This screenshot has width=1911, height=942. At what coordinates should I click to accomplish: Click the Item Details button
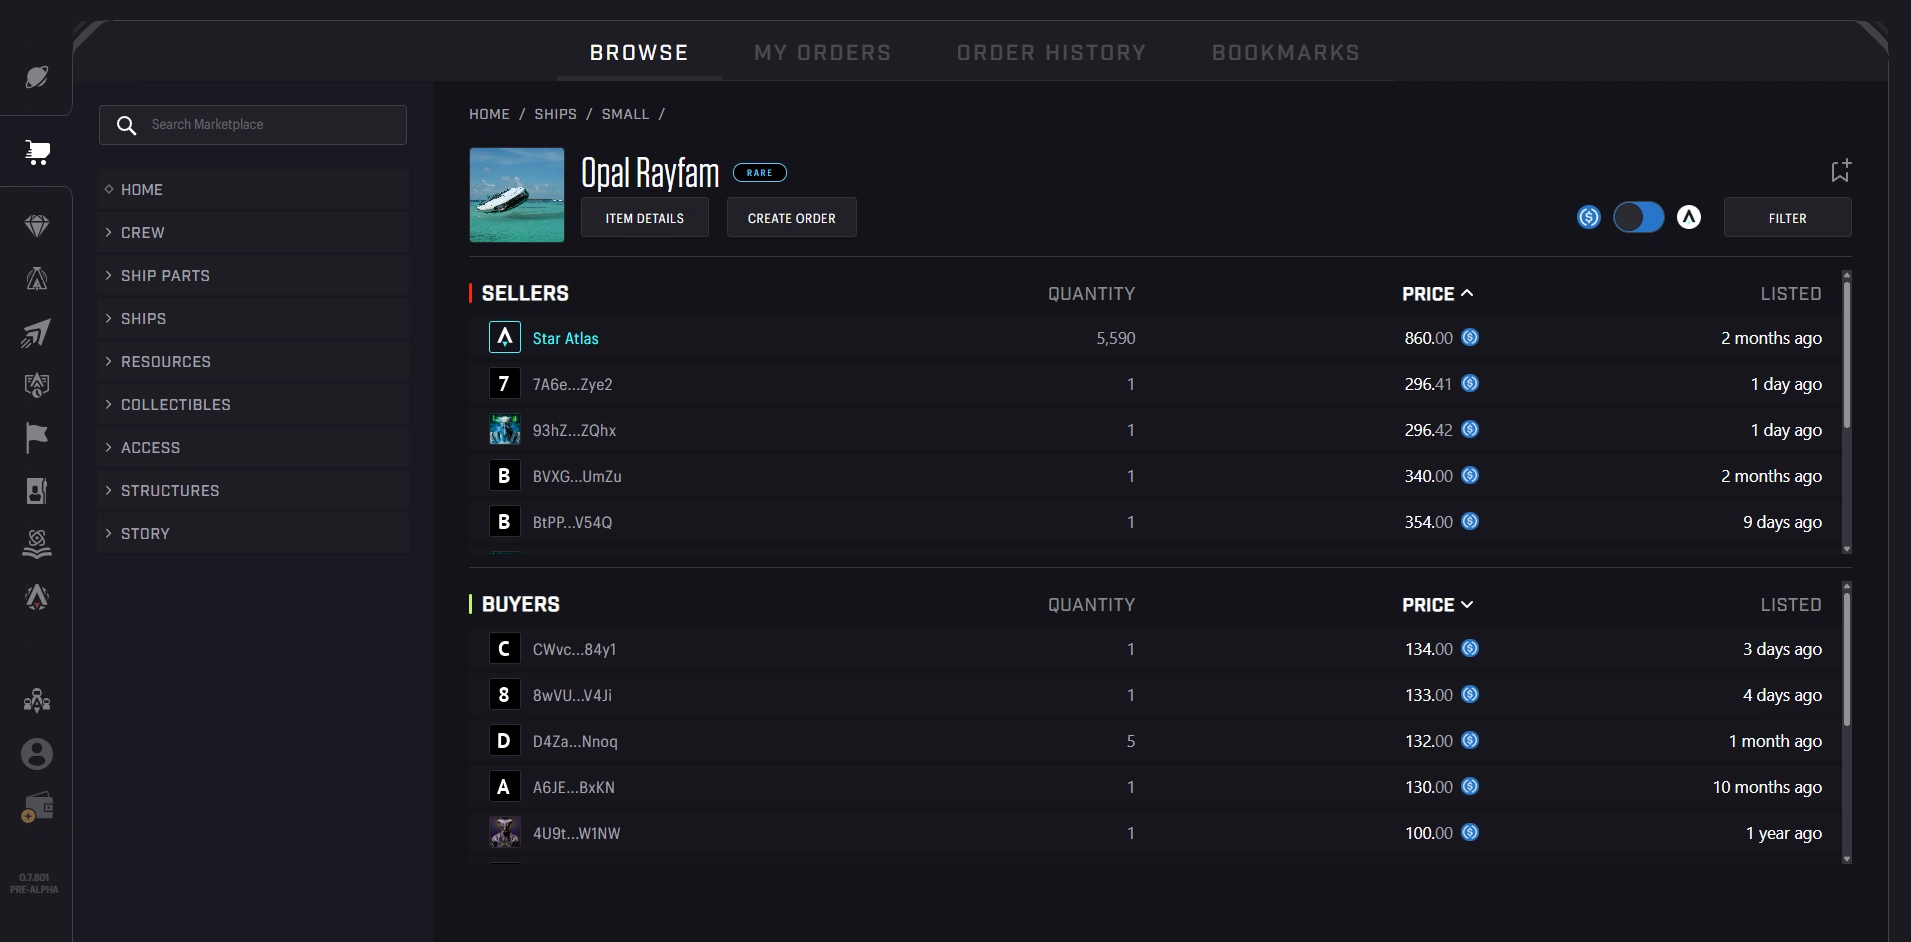coord(645,218)
